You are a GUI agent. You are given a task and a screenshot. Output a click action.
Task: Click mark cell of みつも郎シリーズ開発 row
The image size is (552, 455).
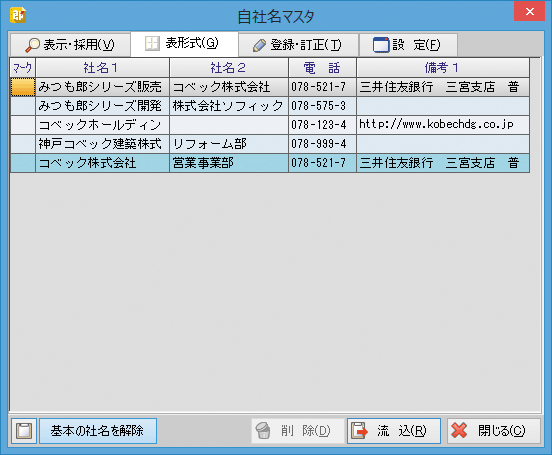[x=23, y=106]
